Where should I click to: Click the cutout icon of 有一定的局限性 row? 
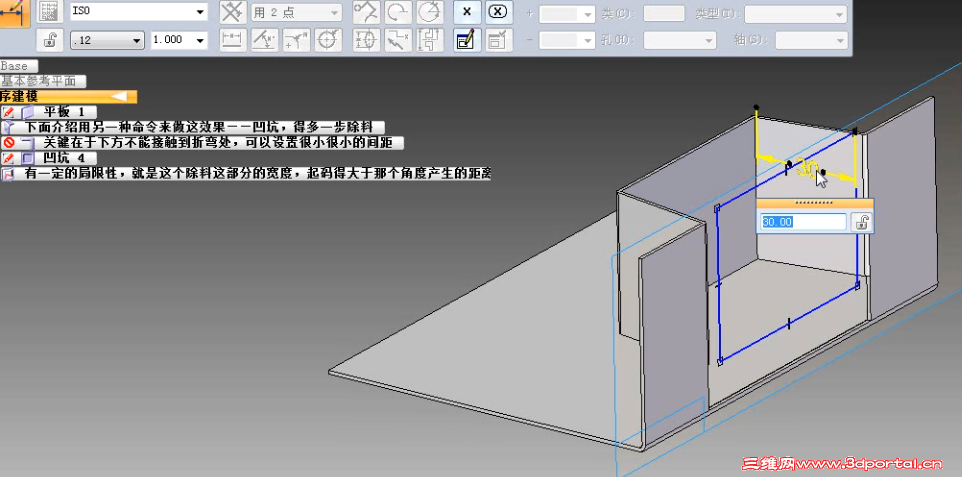click(8, 174)
